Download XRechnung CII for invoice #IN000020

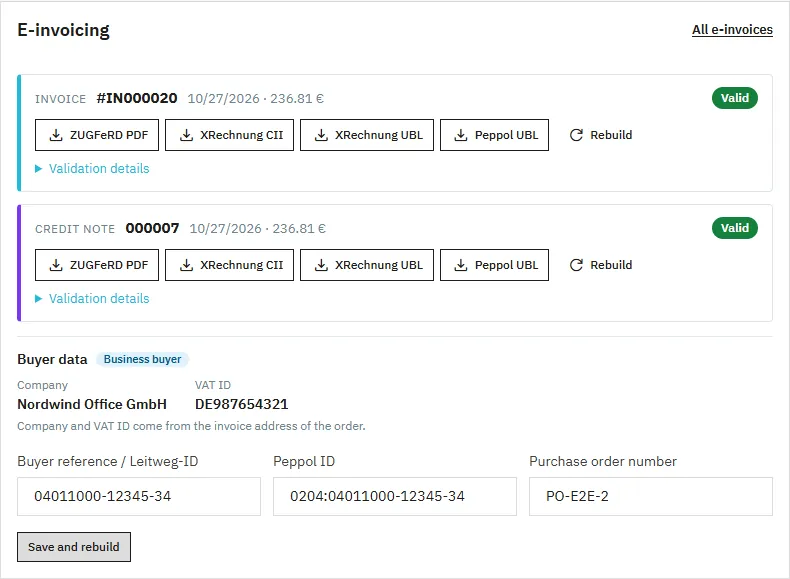[x=229, y=135]
